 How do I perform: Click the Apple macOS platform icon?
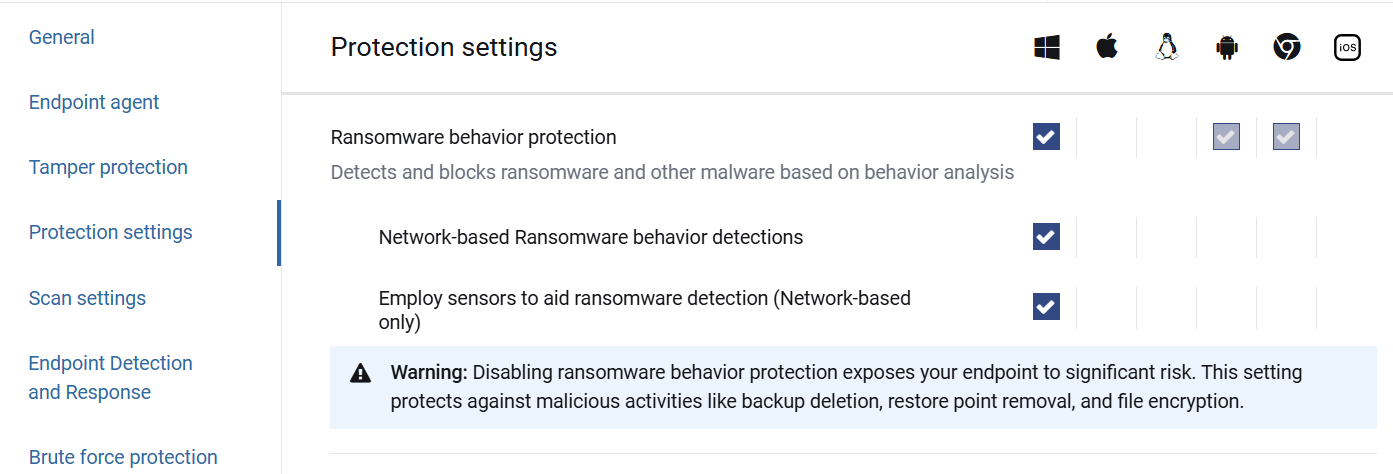click(x=1106, y=47)
